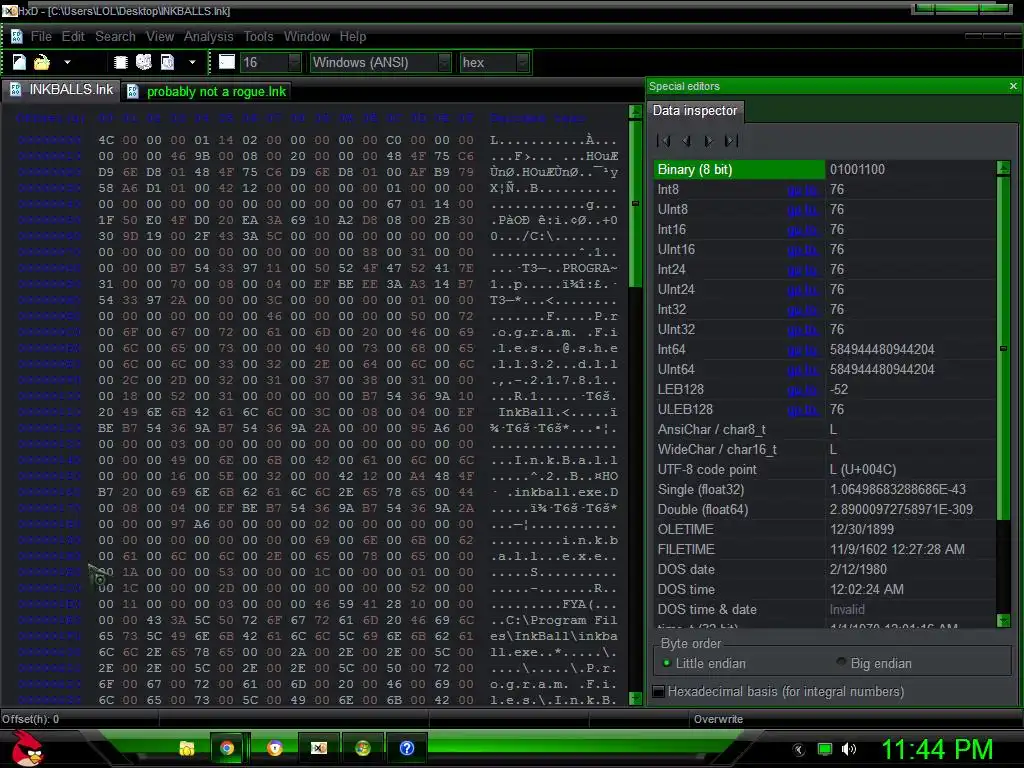Close the Special editors panel
Viewport: 1024px width, 768px height.
(x=1013, y=86)
